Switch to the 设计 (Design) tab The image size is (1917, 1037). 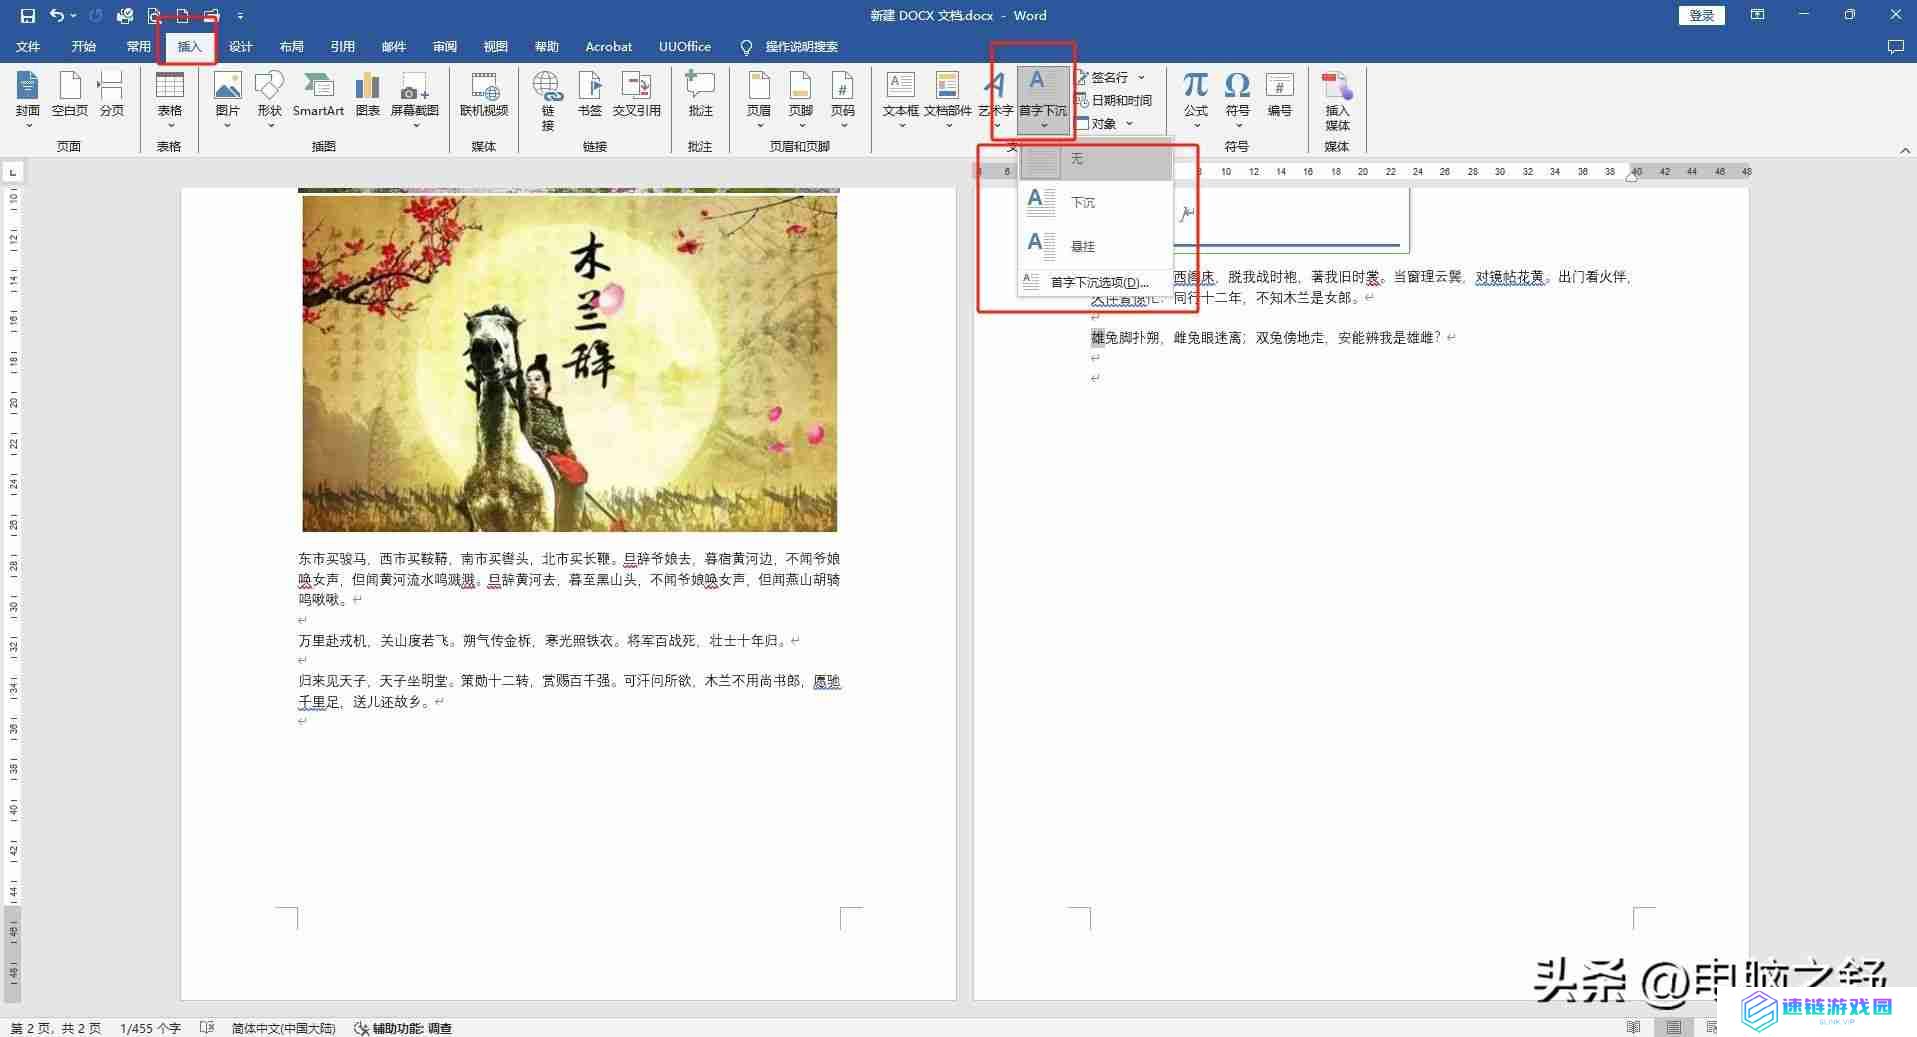click(x=241, y=47)
